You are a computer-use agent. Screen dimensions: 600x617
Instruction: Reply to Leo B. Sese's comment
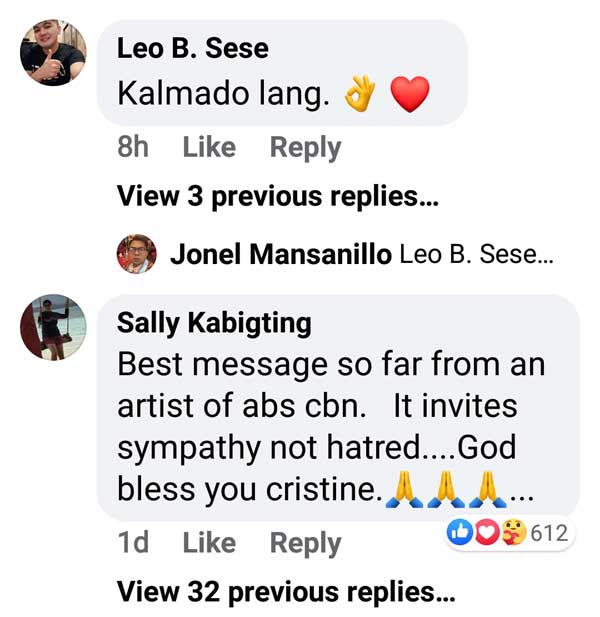point(305,148)
